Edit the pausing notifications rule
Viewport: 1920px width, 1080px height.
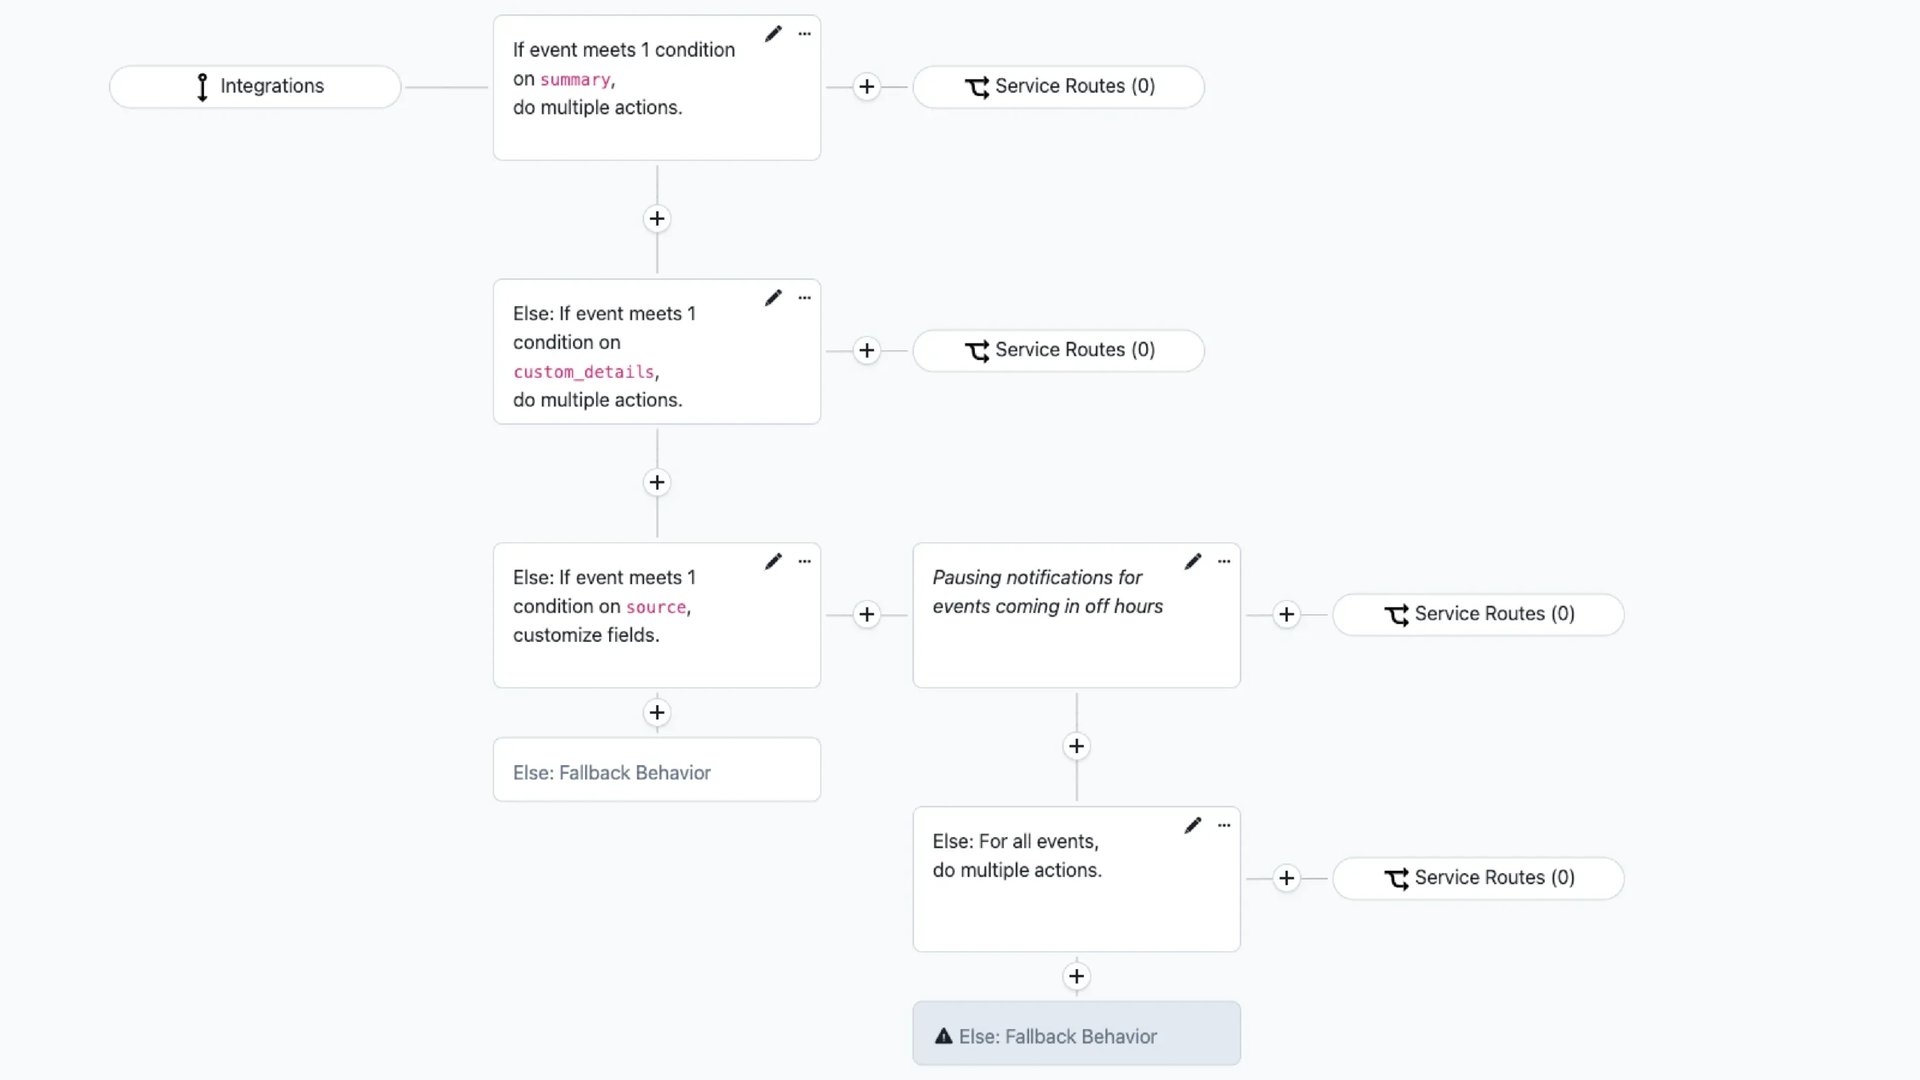click(x=1192, y=561)
